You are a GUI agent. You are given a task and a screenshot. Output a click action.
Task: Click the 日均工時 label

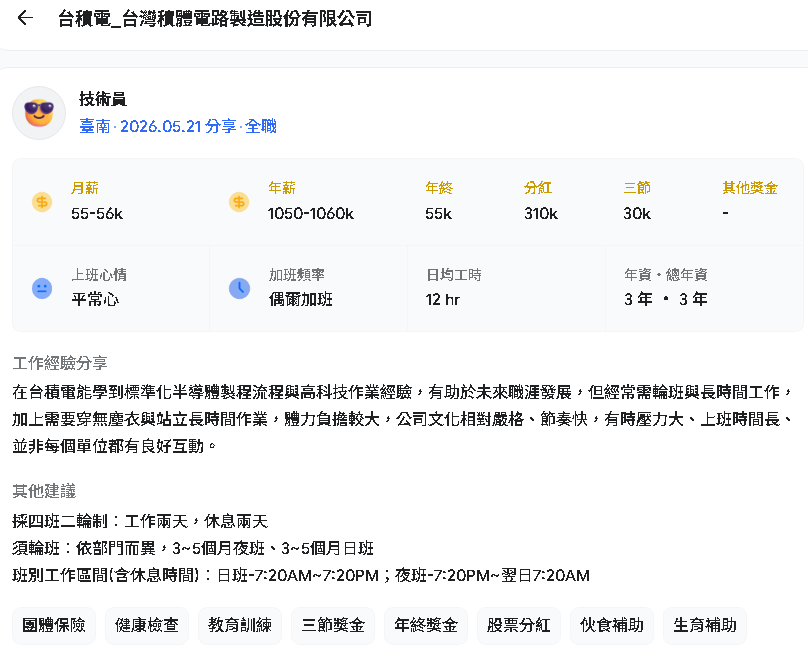(453, 275)
